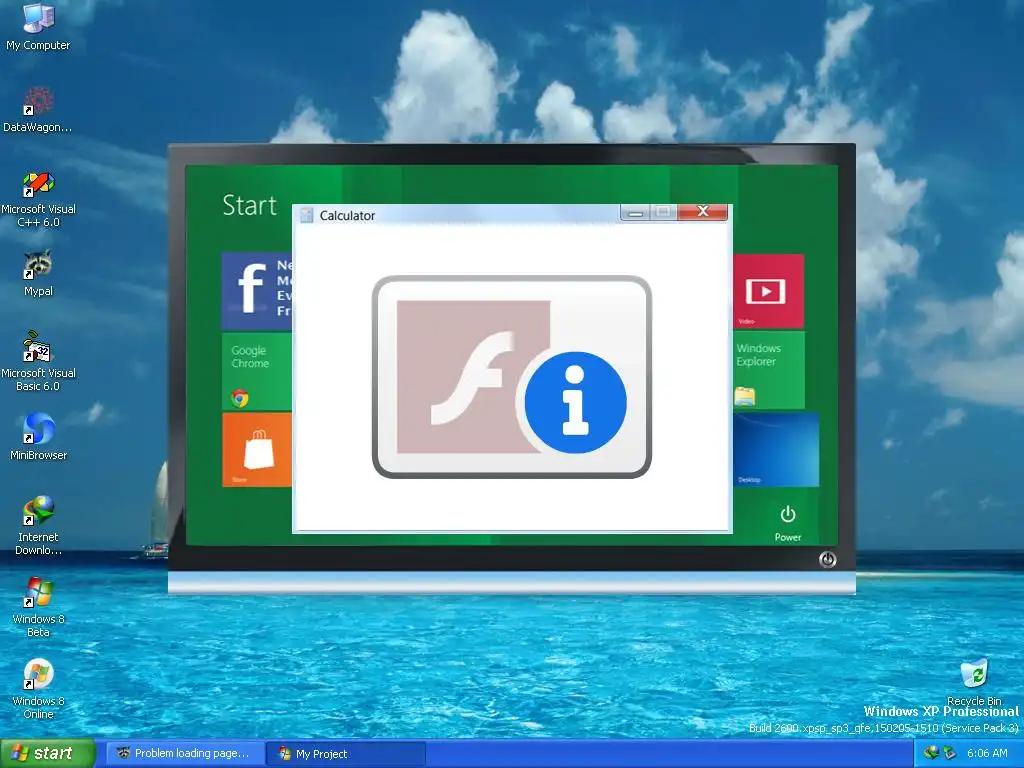Select Internet Download Manager desktop icon
Screen dimensions: 1024x768
click(38, 526)
